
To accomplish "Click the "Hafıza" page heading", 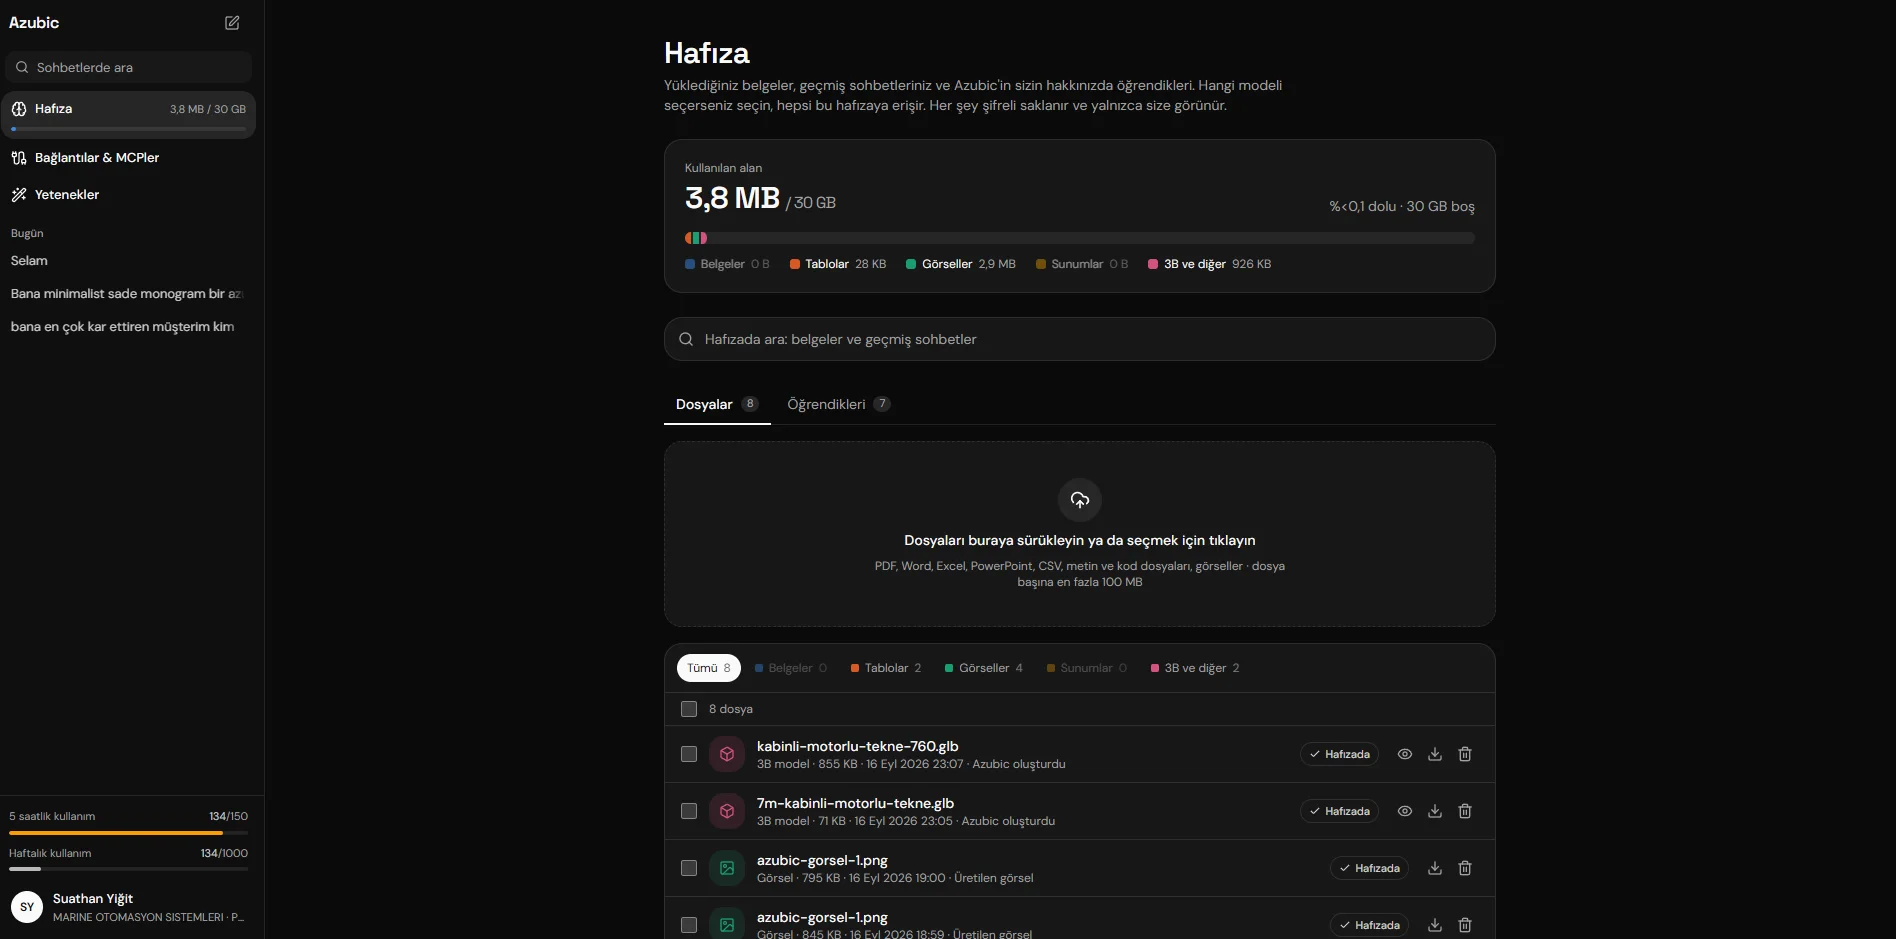I will tap(707, 53).
